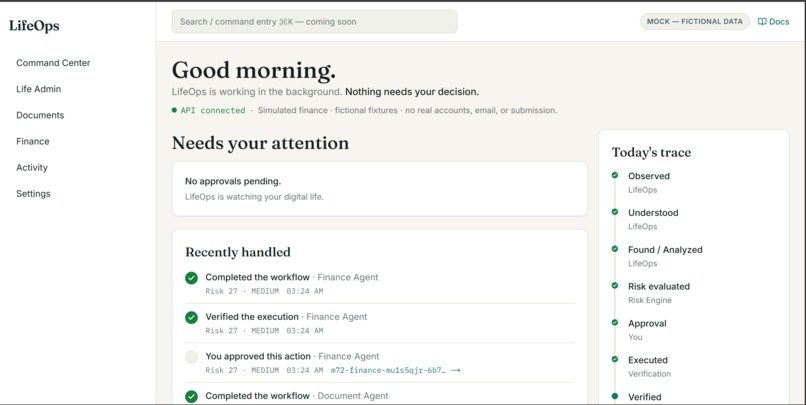This screenshot has width=806, height=405.
Task: Open Documents in the sidebar
Action: coord(40,115)
